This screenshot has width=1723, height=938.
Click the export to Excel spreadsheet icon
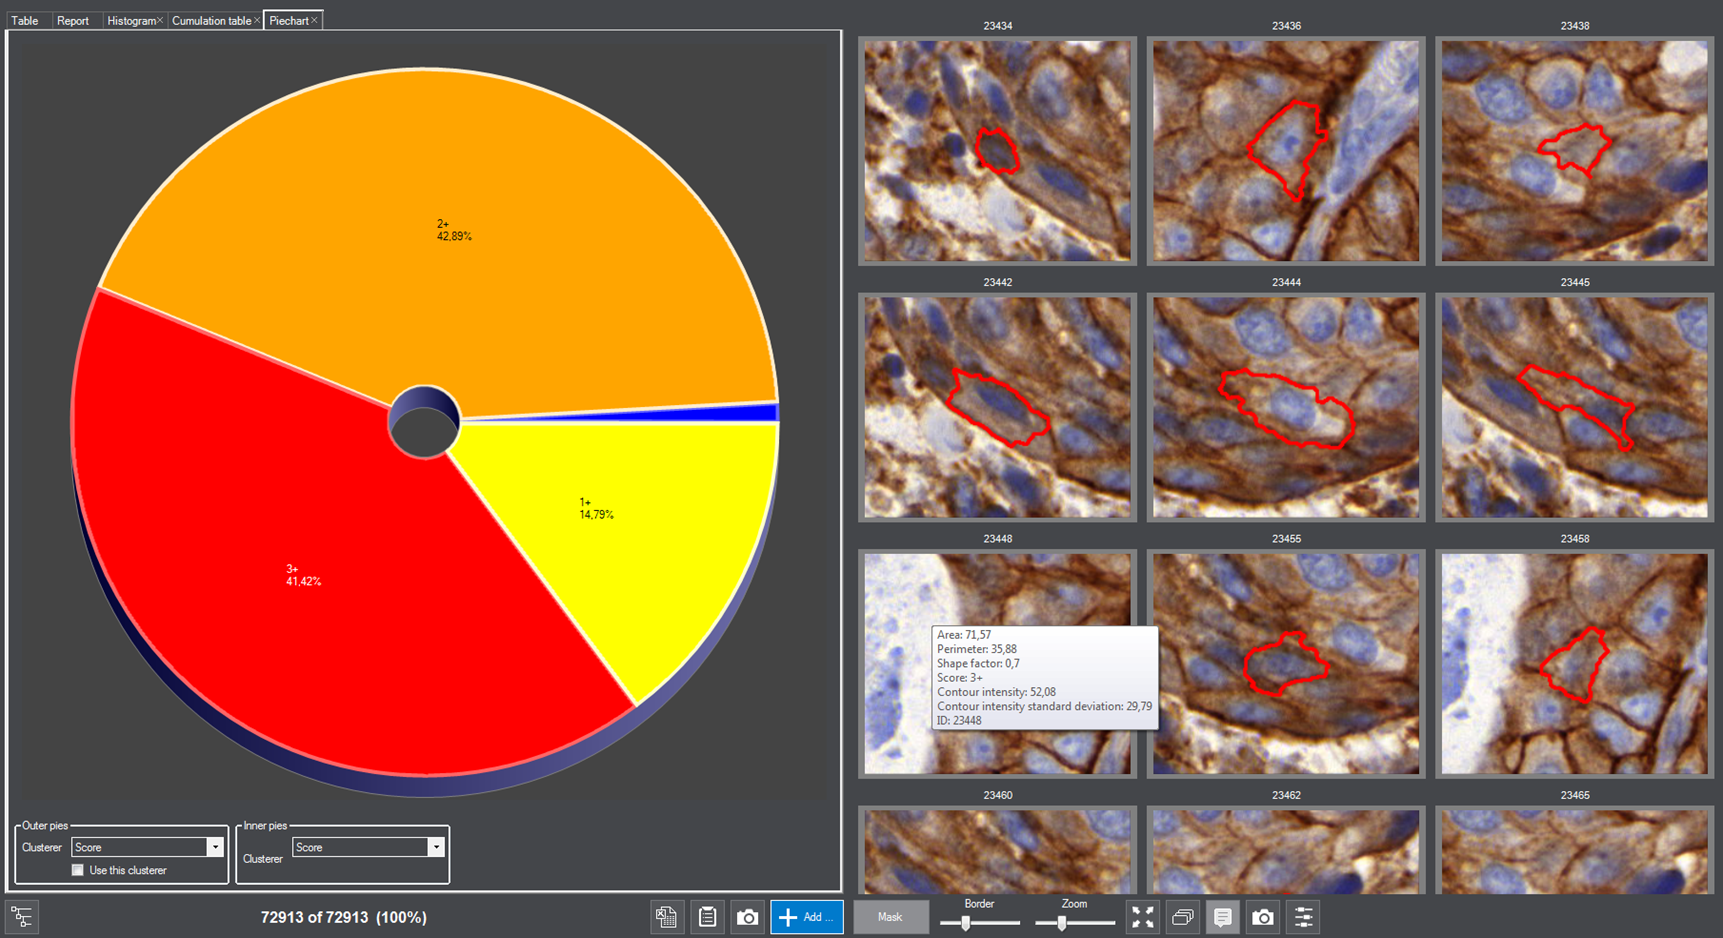coord(666,917)
